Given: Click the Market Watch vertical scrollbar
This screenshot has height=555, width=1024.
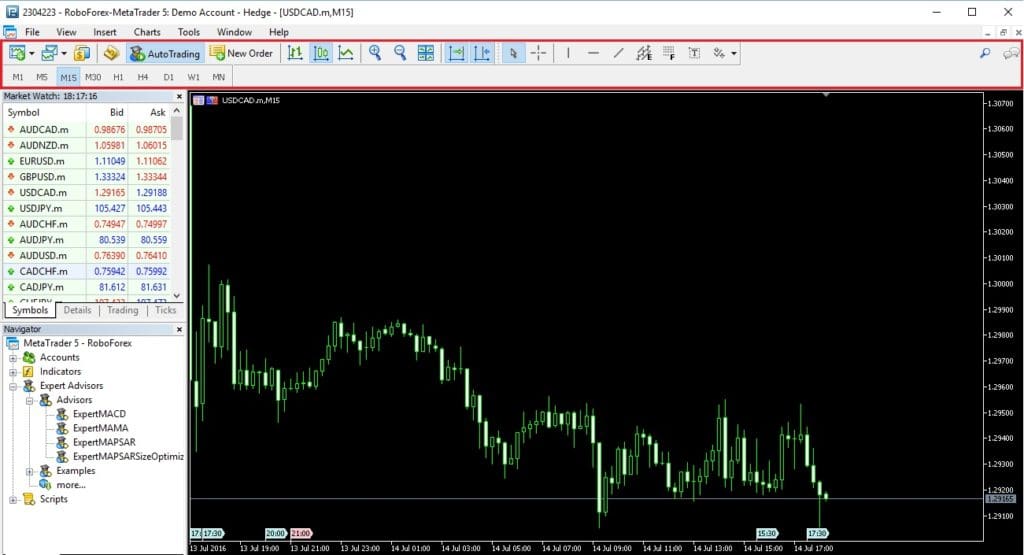Looking at the screenshot, I should (x=176, y=202).
